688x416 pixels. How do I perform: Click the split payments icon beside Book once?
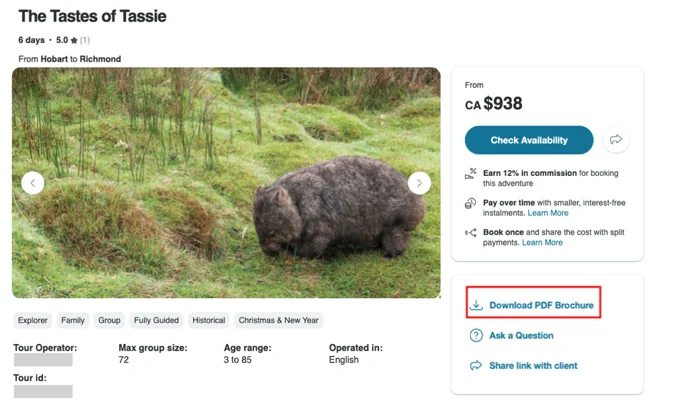click(470, 233)
